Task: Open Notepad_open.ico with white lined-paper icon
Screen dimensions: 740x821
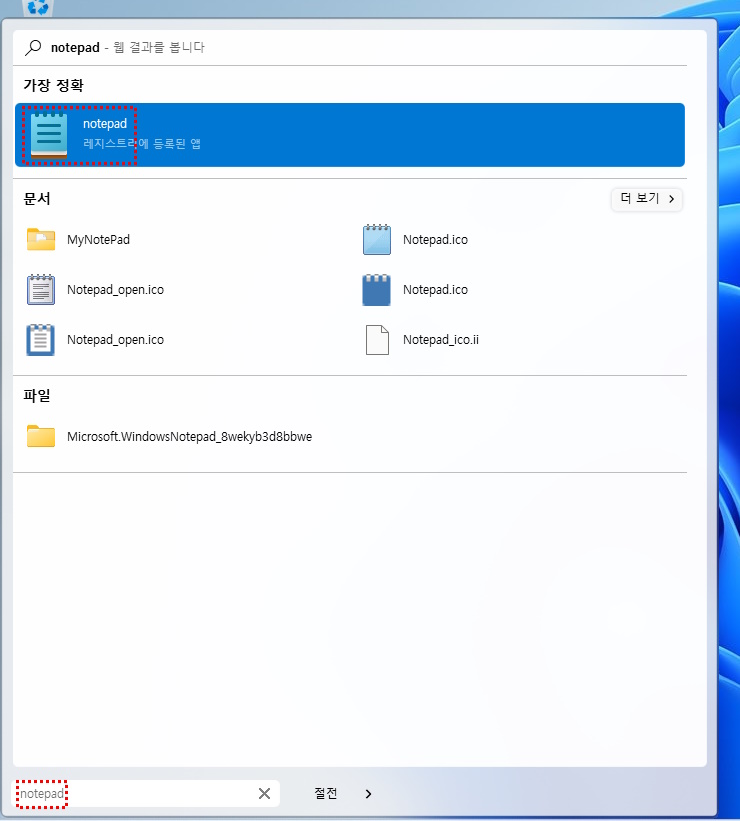Action: 41,290
